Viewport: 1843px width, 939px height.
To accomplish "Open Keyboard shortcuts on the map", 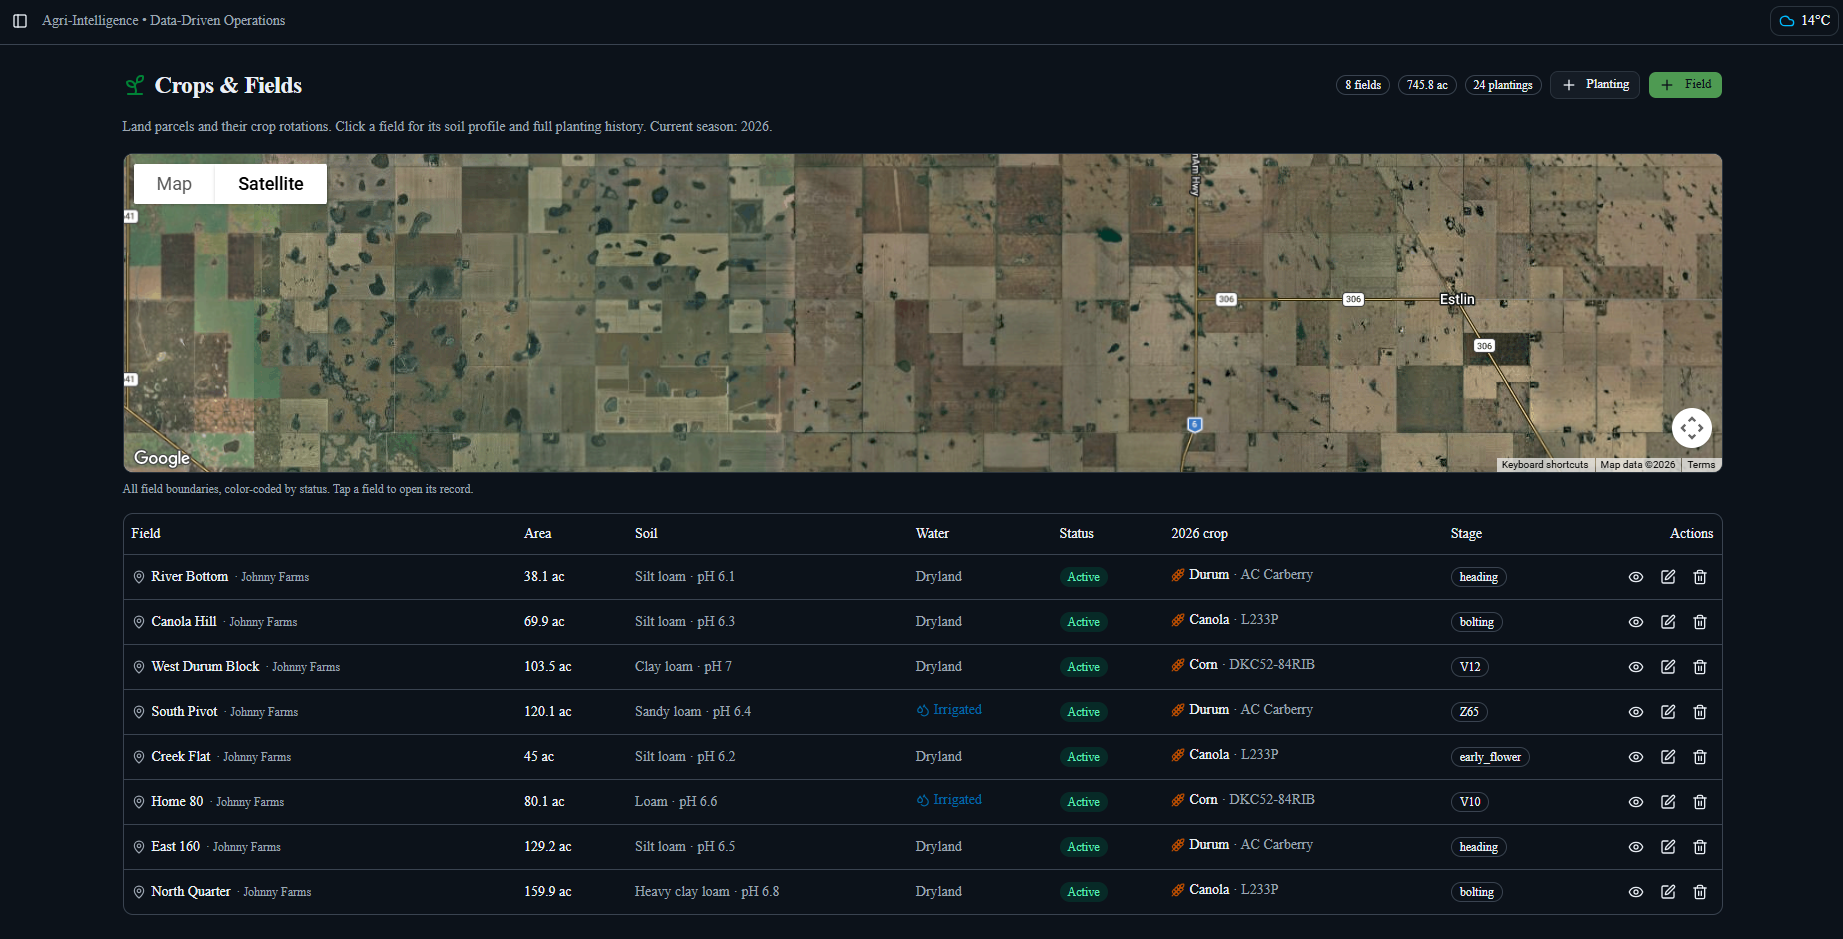I will 1545,465.
